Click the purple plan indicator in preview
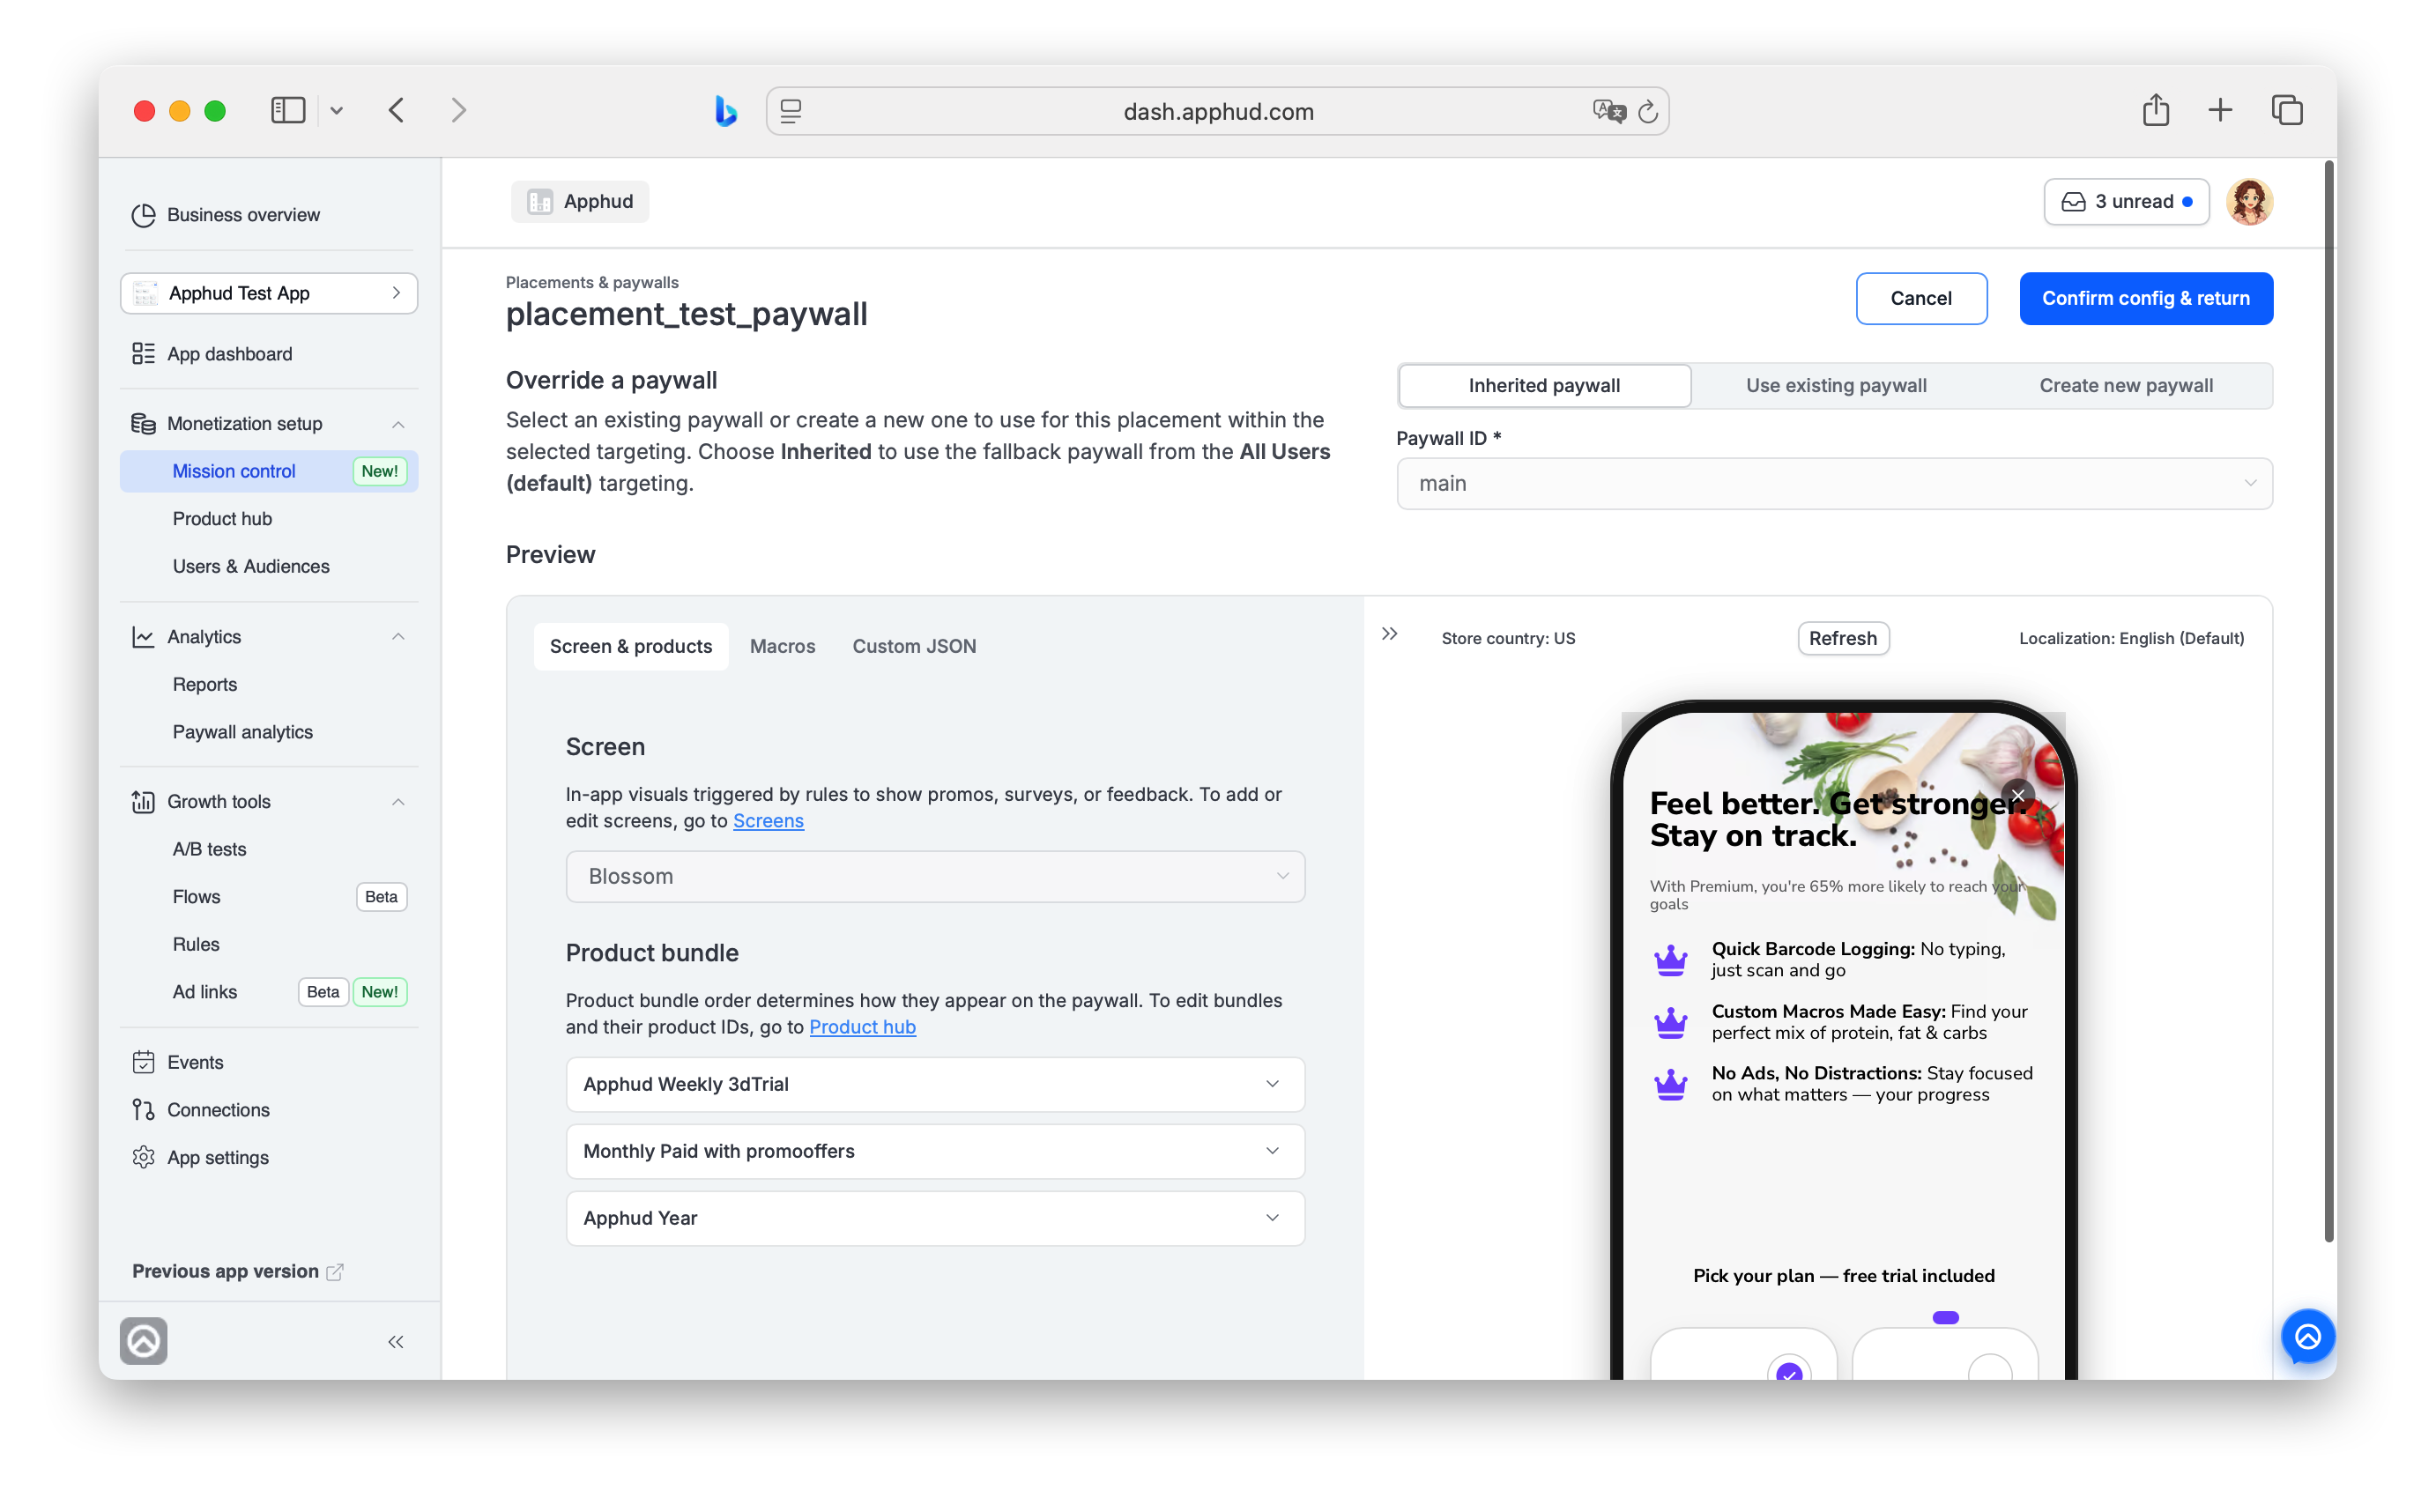The width and height of the screenshot is (2436, 1512). coord(1945,1318)
